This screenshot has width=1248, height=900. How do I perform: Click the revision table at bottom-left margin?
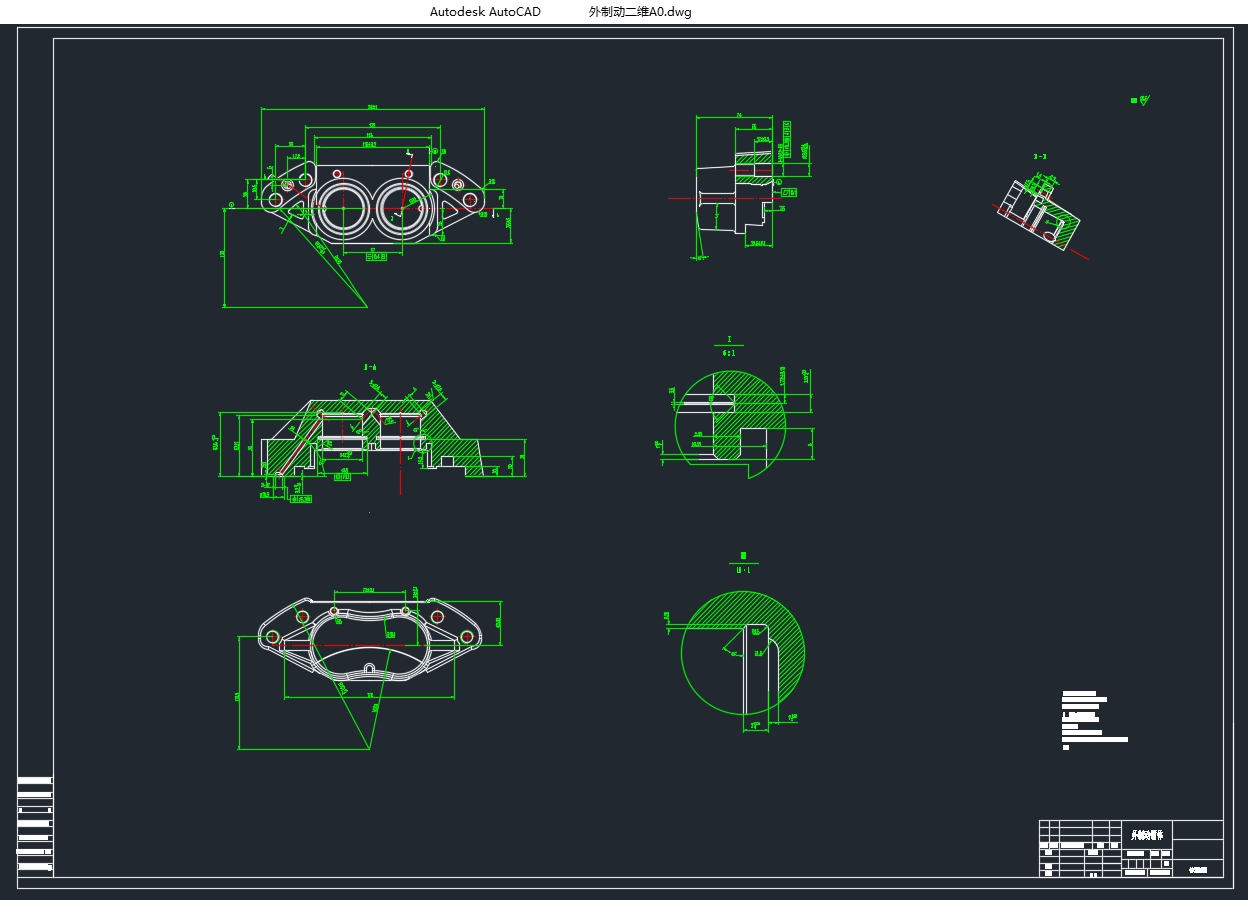(x=34, y=826)
